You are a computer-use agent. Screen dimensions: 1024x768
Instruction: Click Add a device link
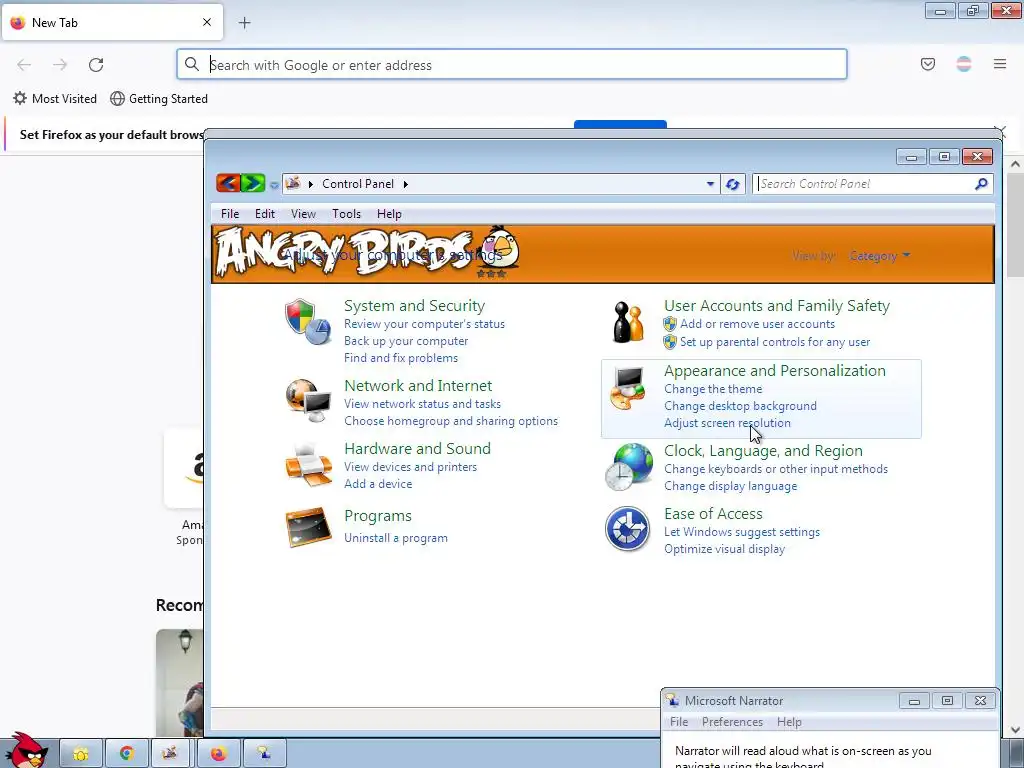coord(378,484)
